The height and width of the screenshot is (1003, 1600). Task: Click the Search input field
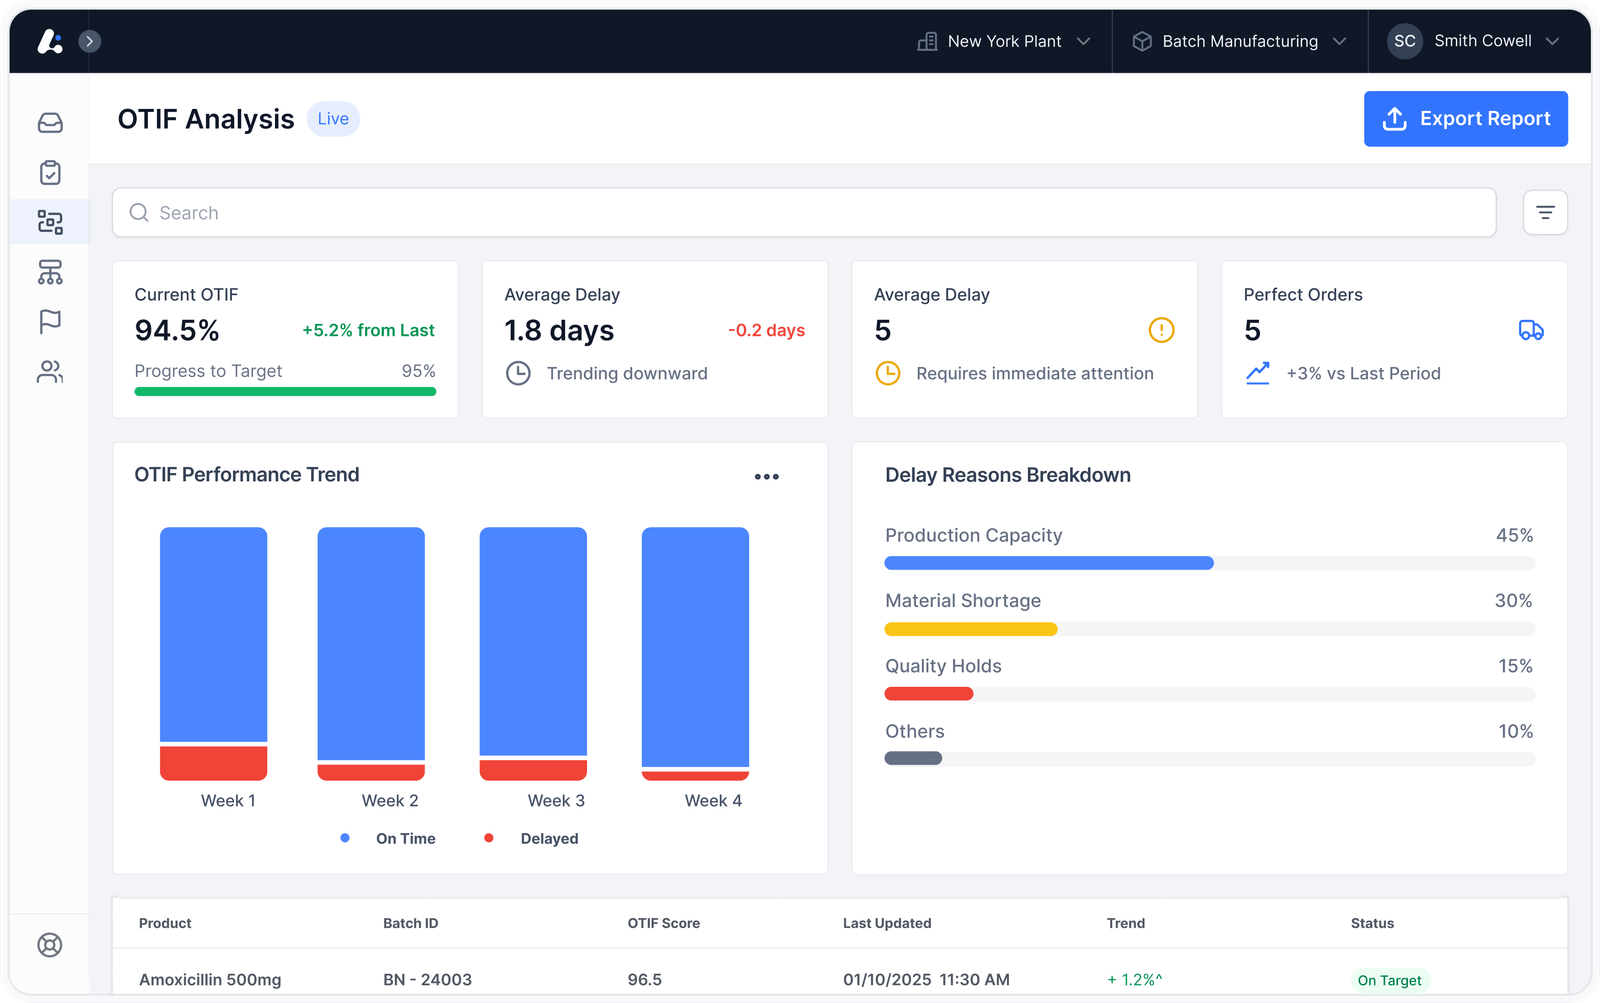tap(804, 213)
